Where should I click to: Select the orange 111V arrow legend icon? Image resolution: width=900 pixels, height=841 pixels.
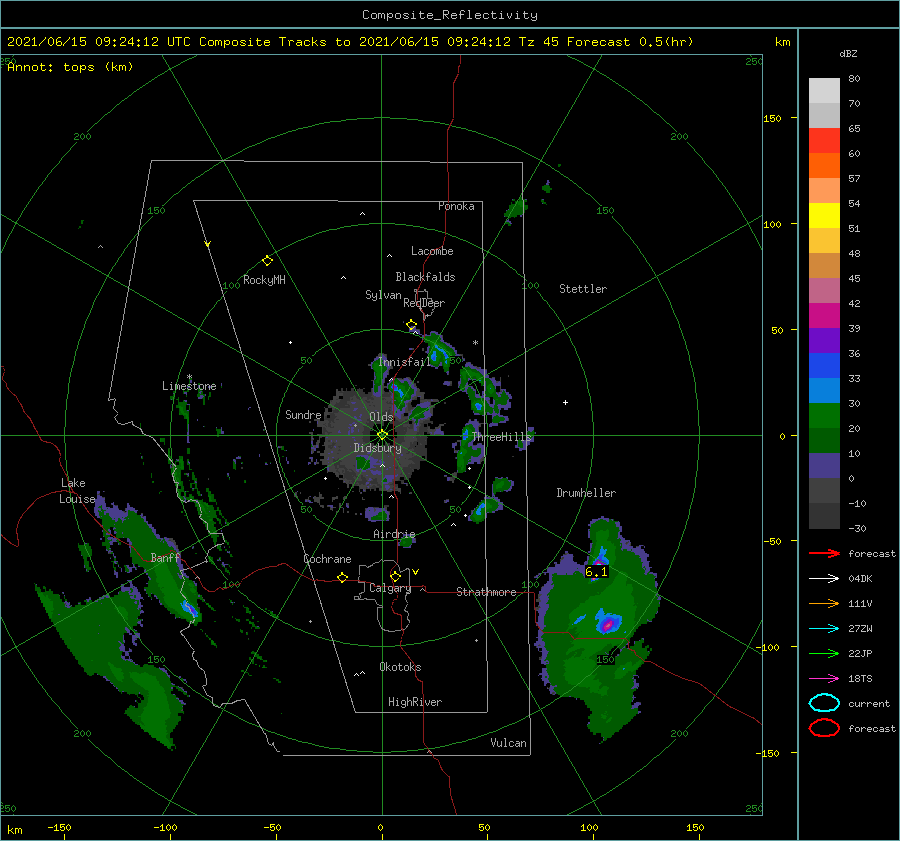coord(824,603)
